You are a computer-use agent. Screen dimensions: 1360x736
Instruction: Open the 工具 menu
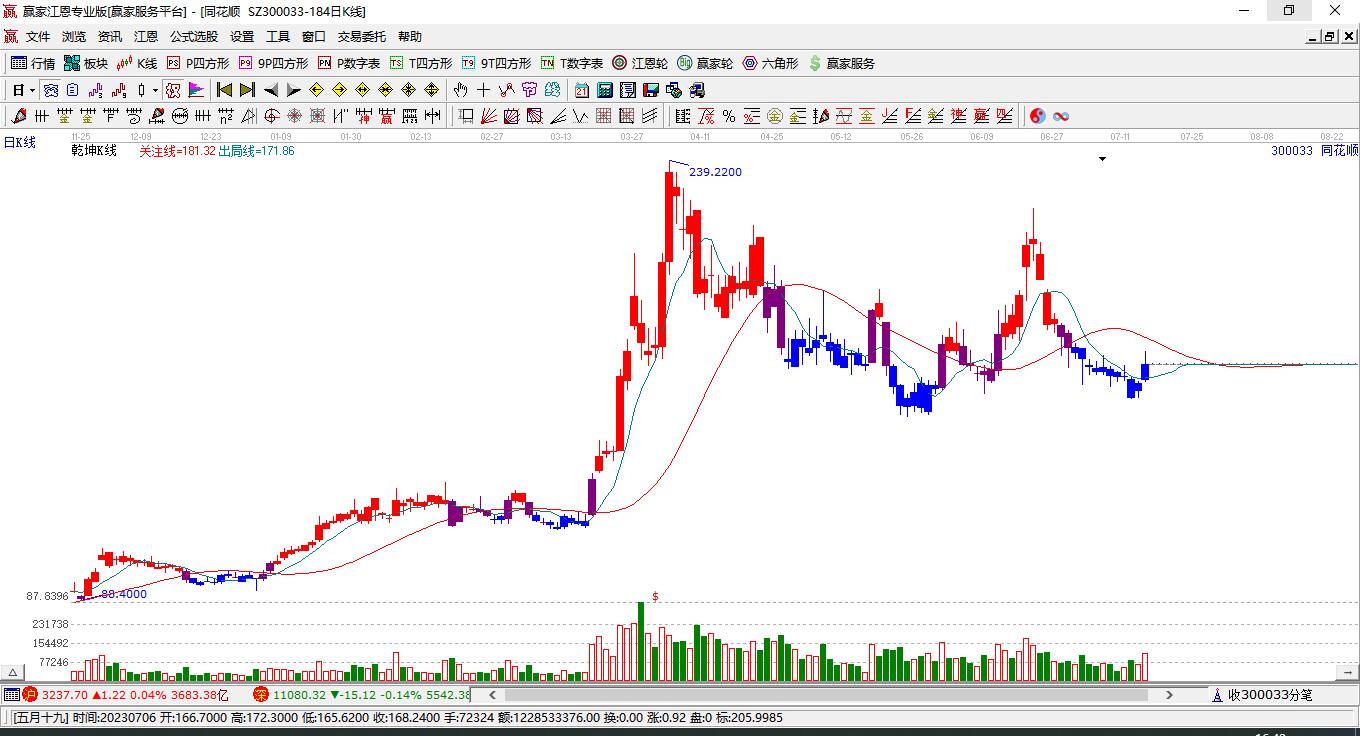coord(278,37)
